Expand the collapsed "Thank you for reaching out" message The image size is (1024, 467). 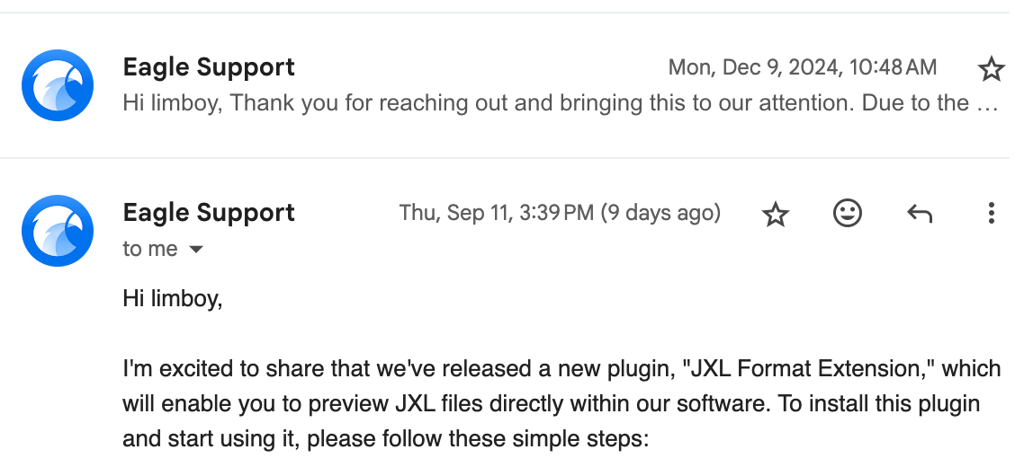click(540, 103)
